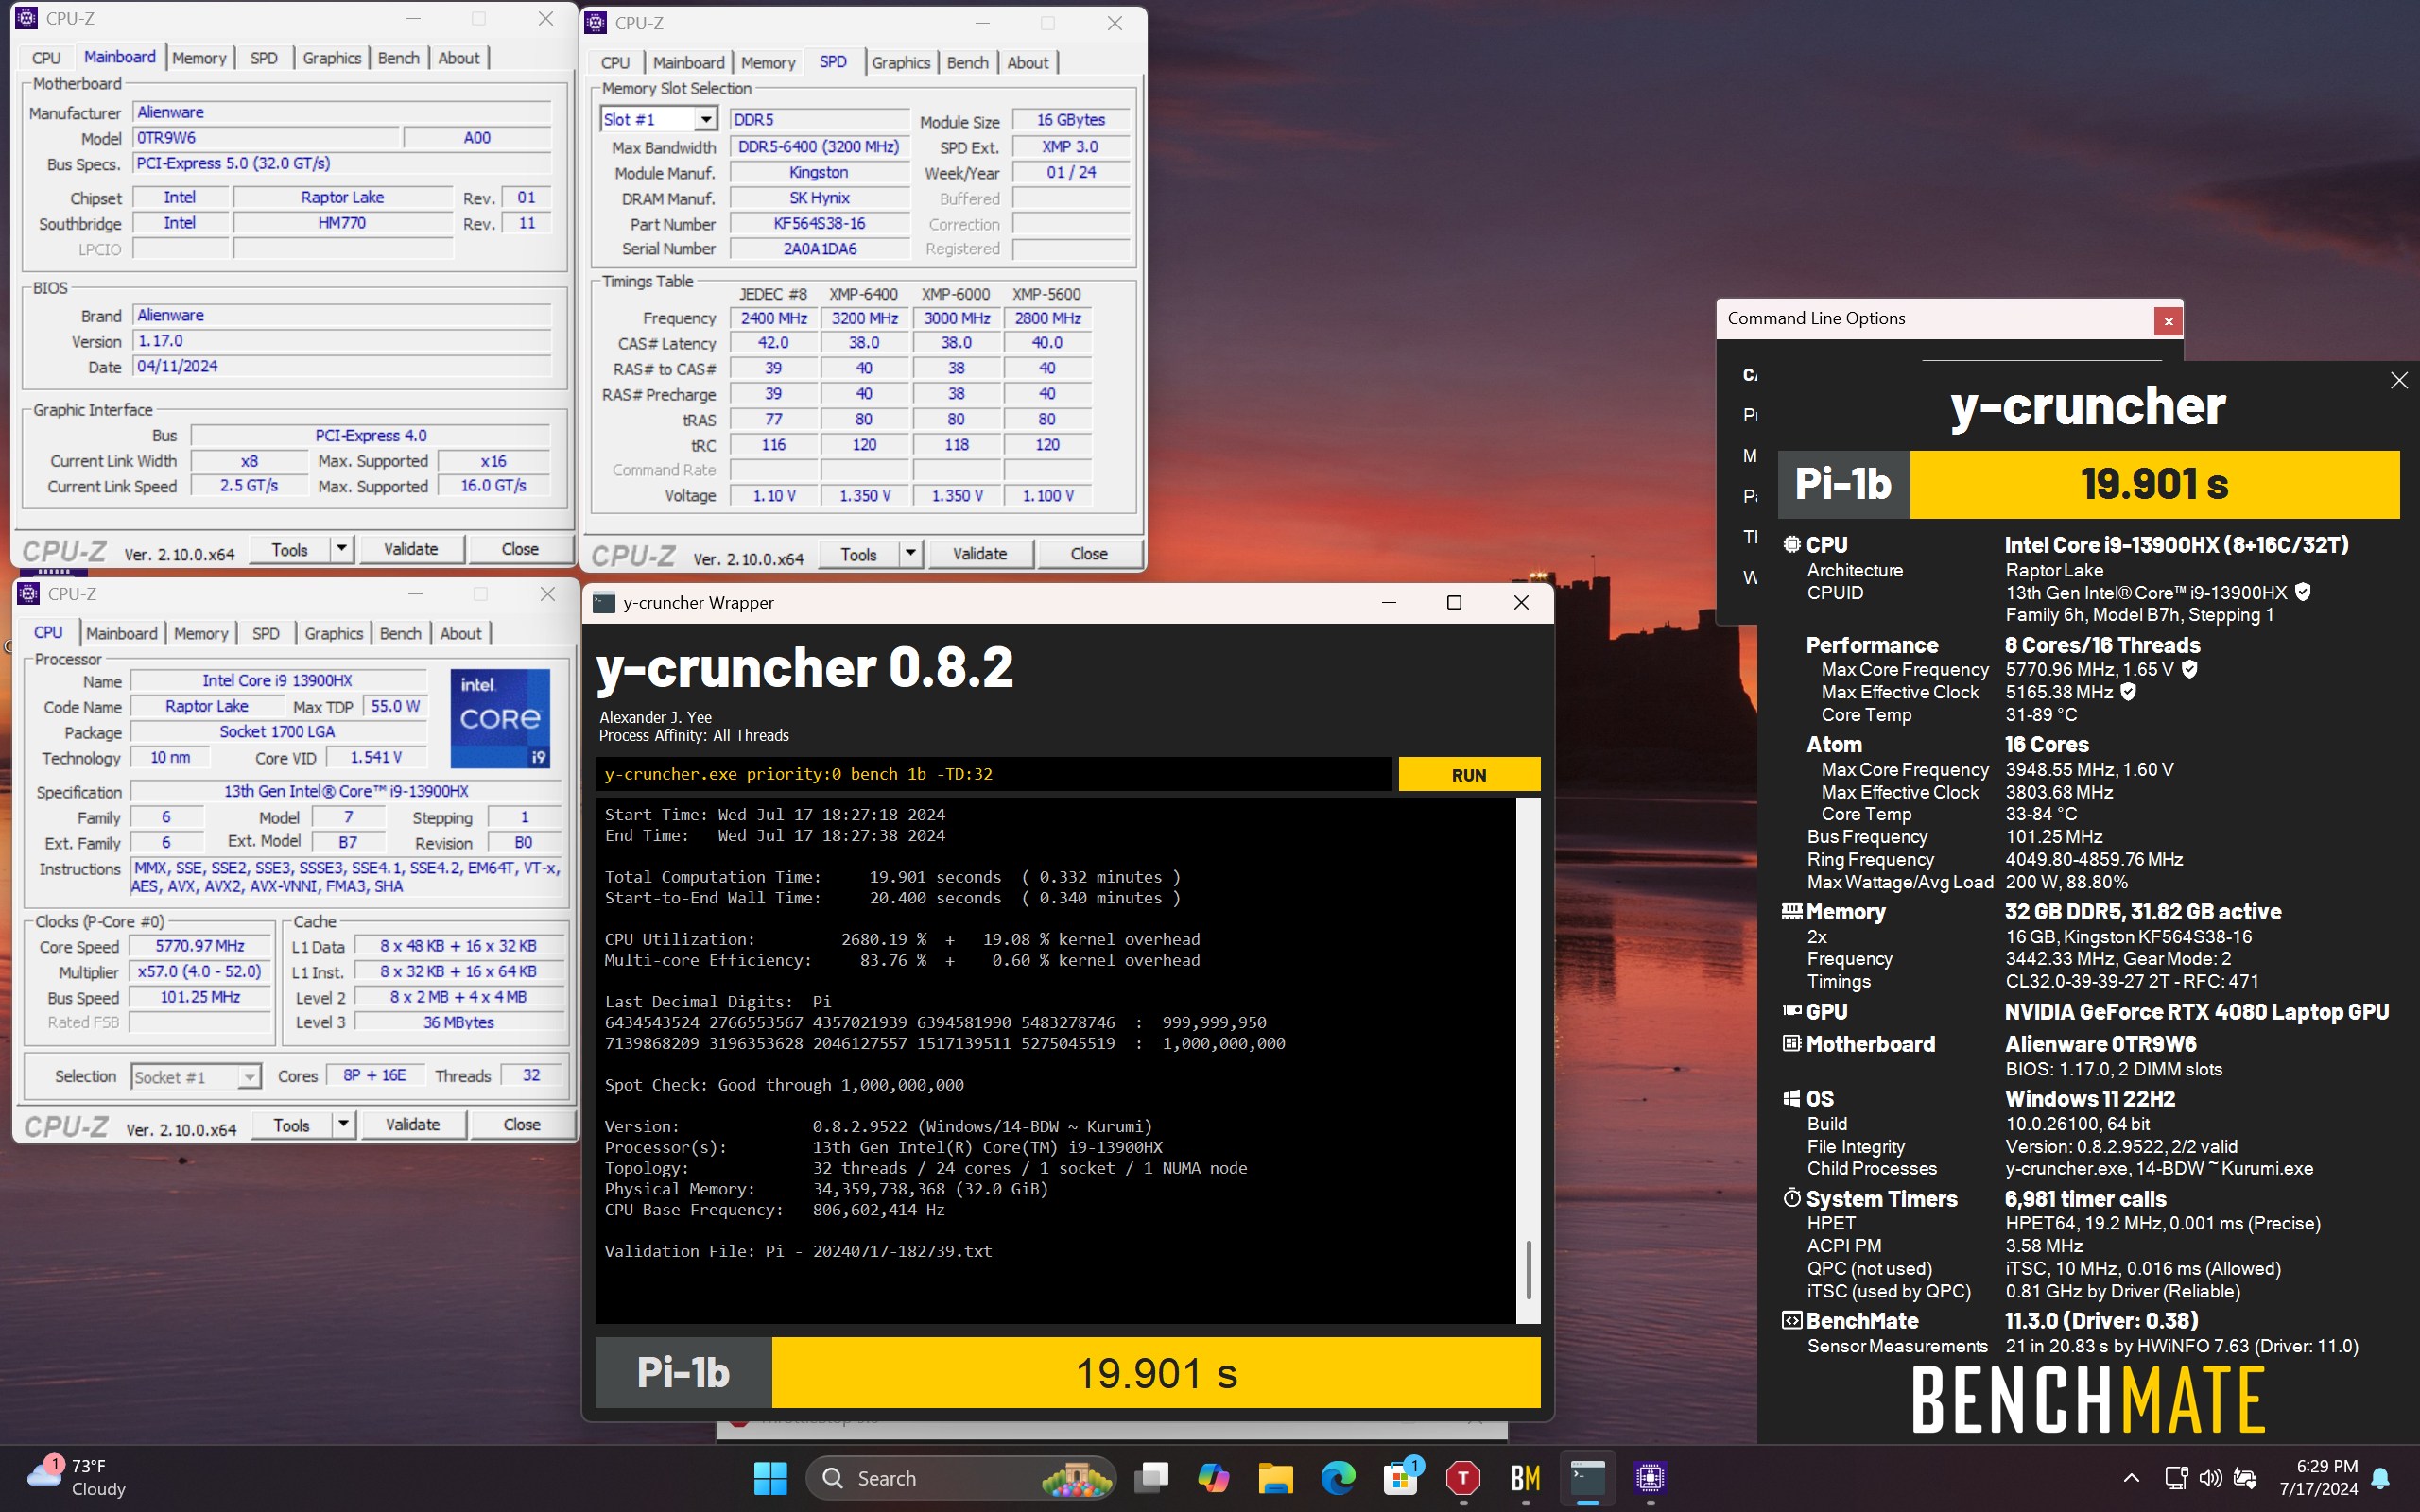
Task: Click the shield next to Max Effective Clock
Action: pyautogui.click(x=2128, y=691)
